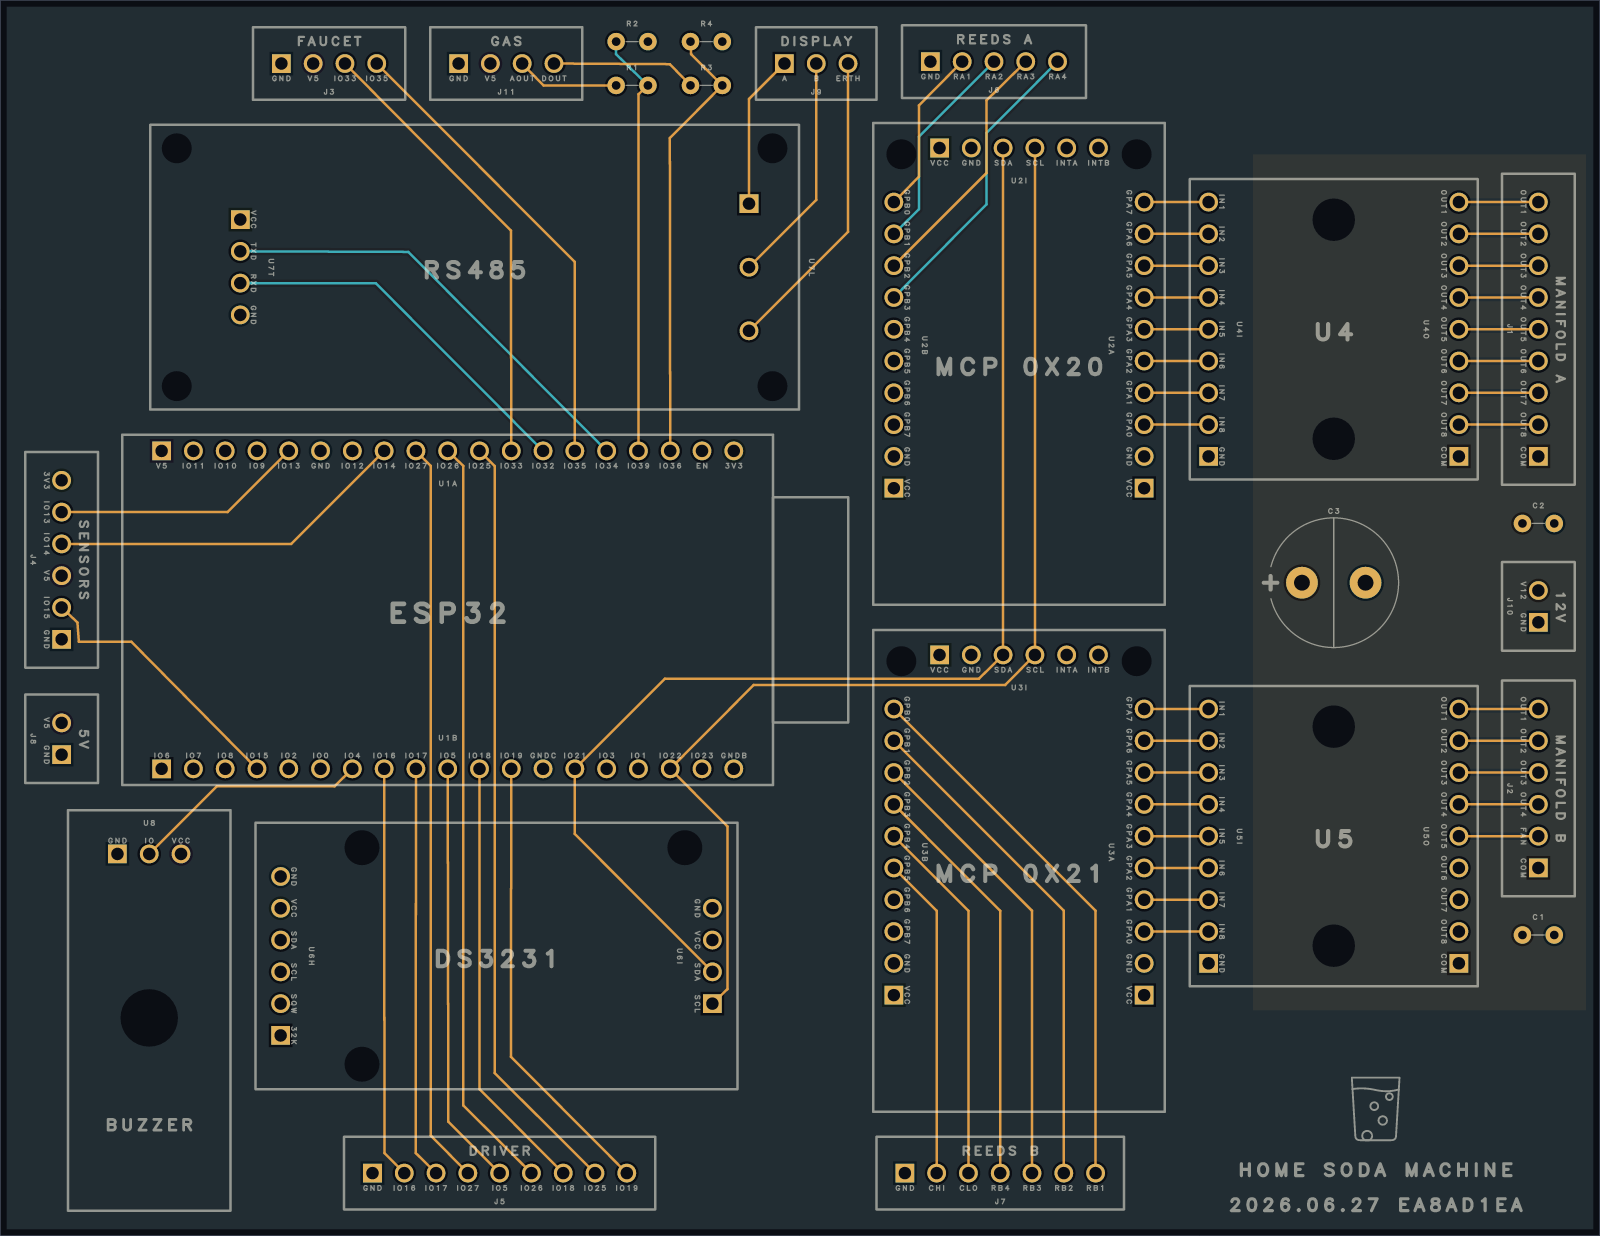Click the V12 pad of the 12V connector

coord(1539,590)
